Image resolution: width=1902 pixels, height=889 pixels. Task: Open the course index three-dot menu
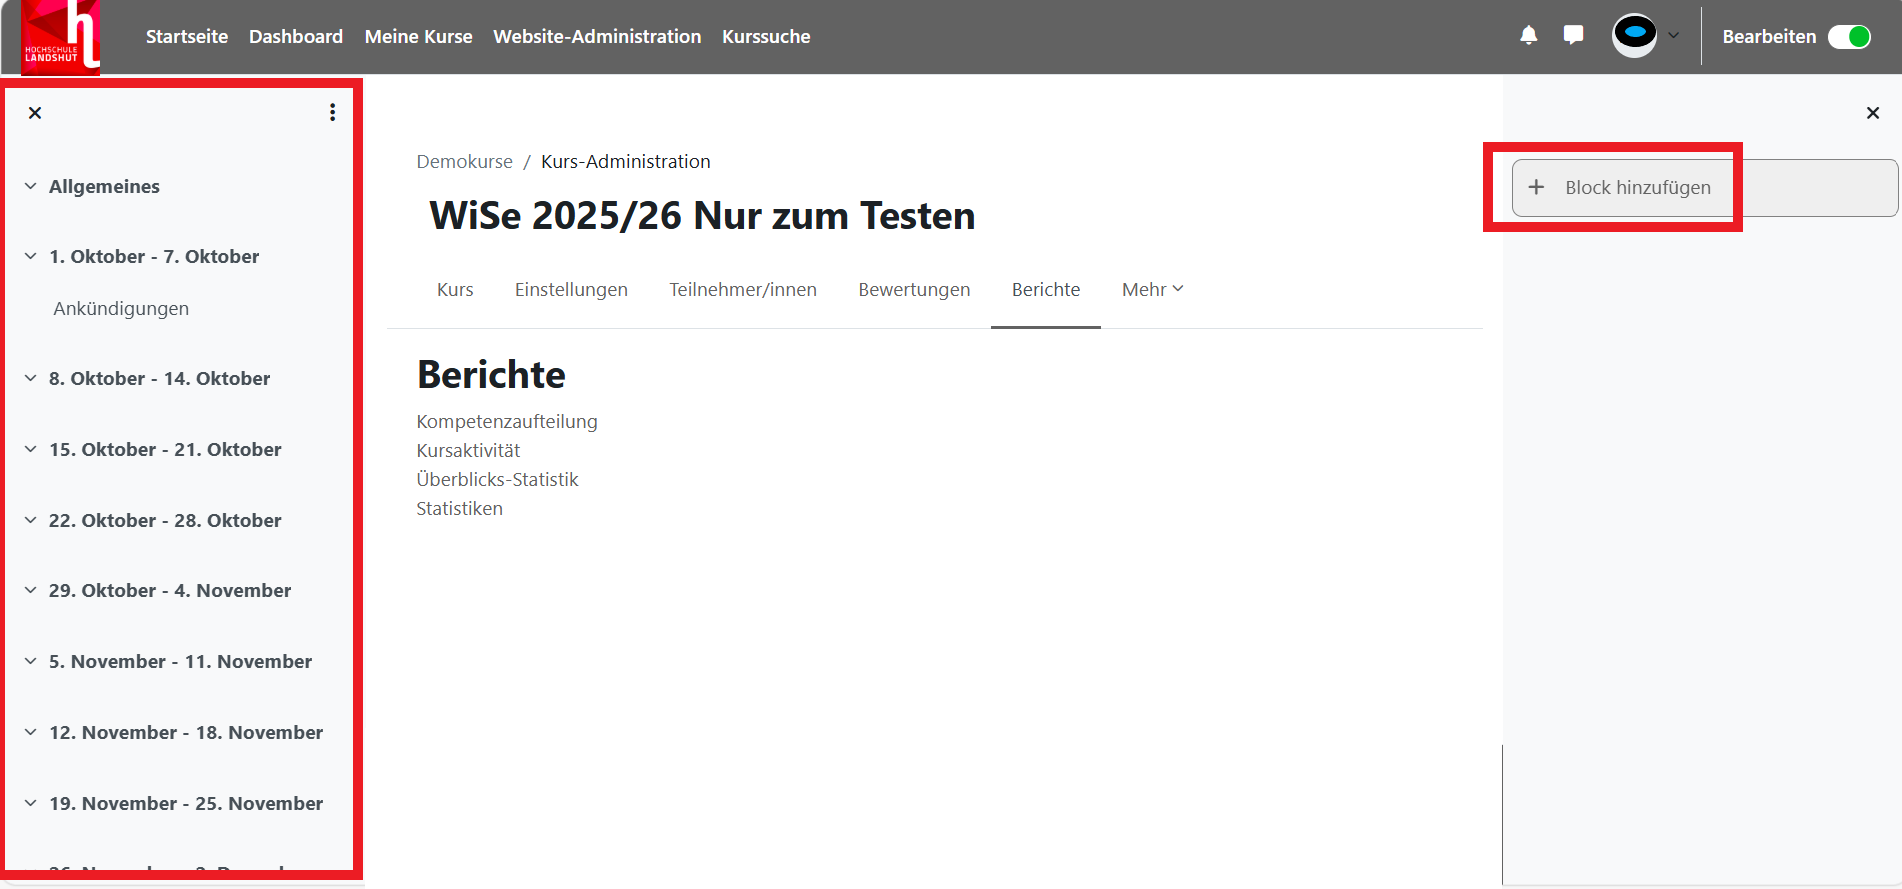click(x=332, y=113)
